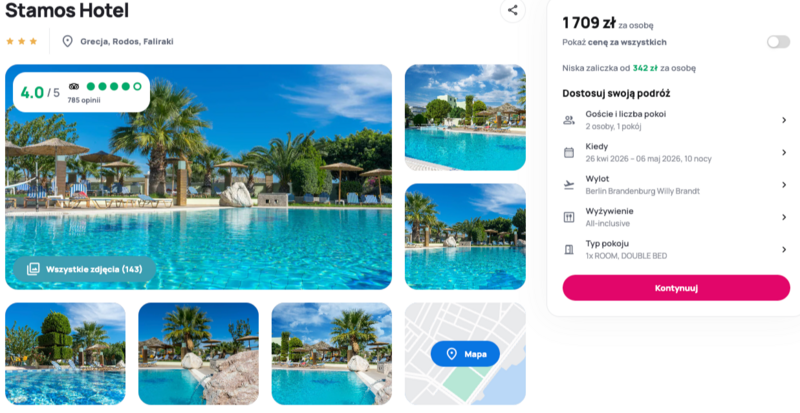Toggle Pokaż cenę za wszystkich switch
The image size is (800, 413).
778,42
